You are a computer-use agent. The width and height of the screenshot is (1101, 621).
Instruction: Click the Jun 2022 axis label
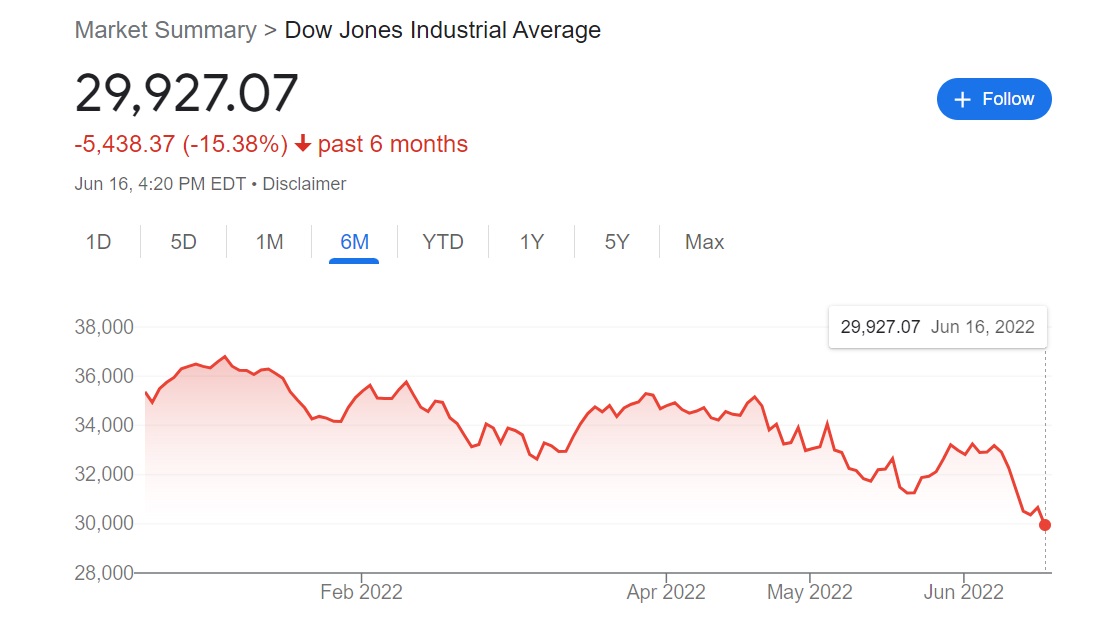pos(963,592)
